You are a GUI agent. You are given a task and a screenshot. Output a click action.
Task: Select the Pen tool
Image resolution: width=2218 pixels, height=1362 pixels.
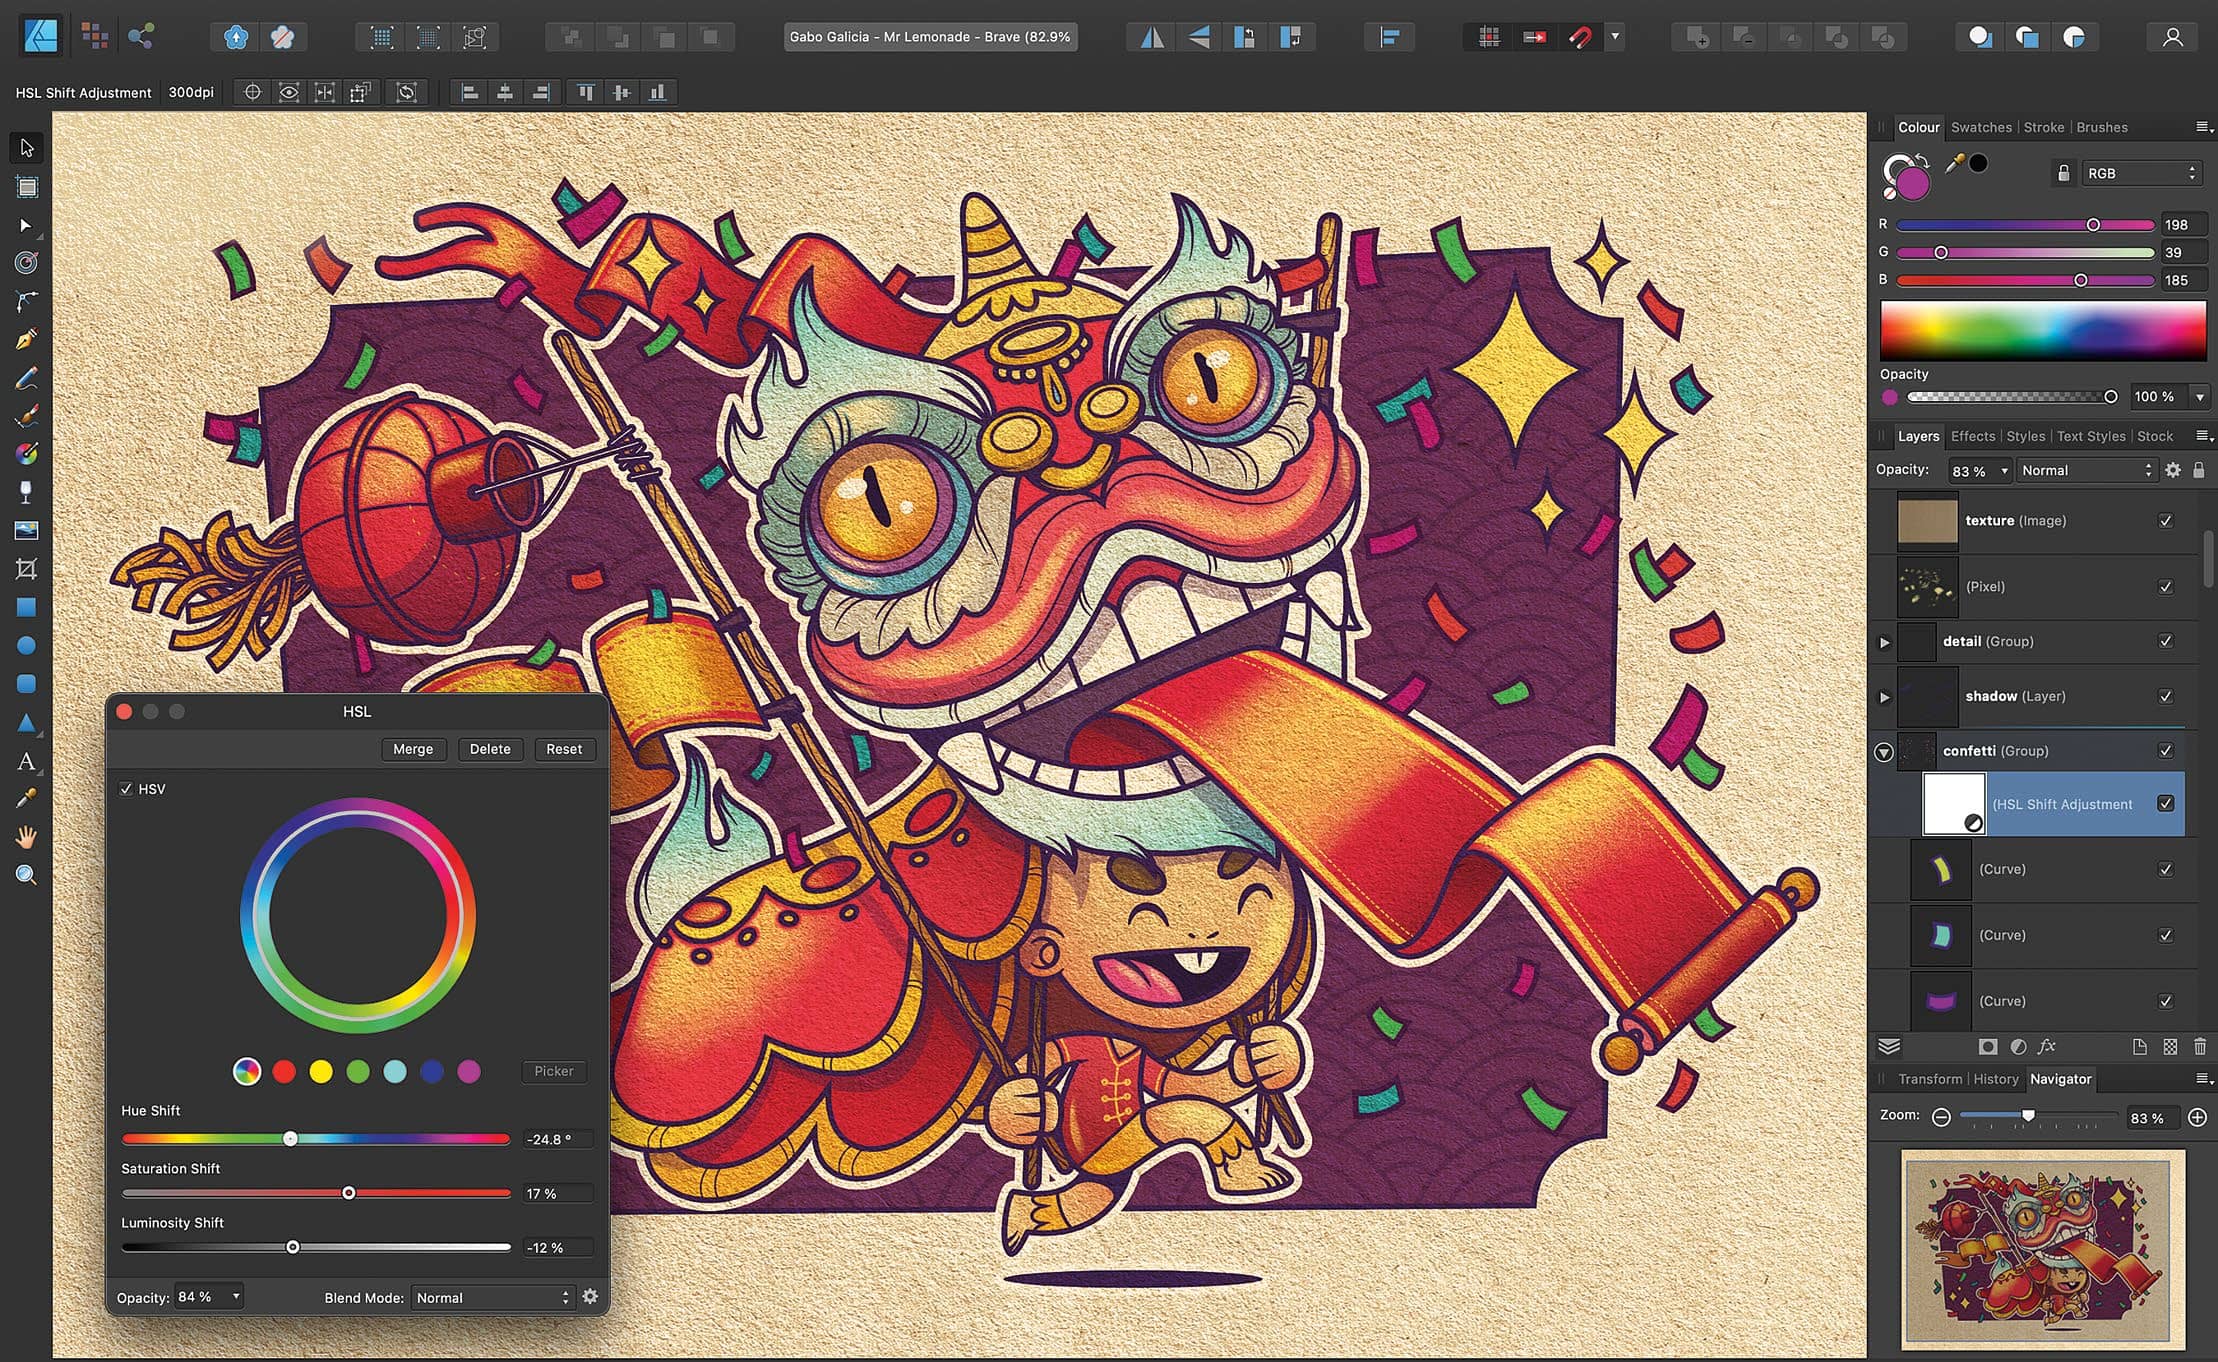coord(26,338)
